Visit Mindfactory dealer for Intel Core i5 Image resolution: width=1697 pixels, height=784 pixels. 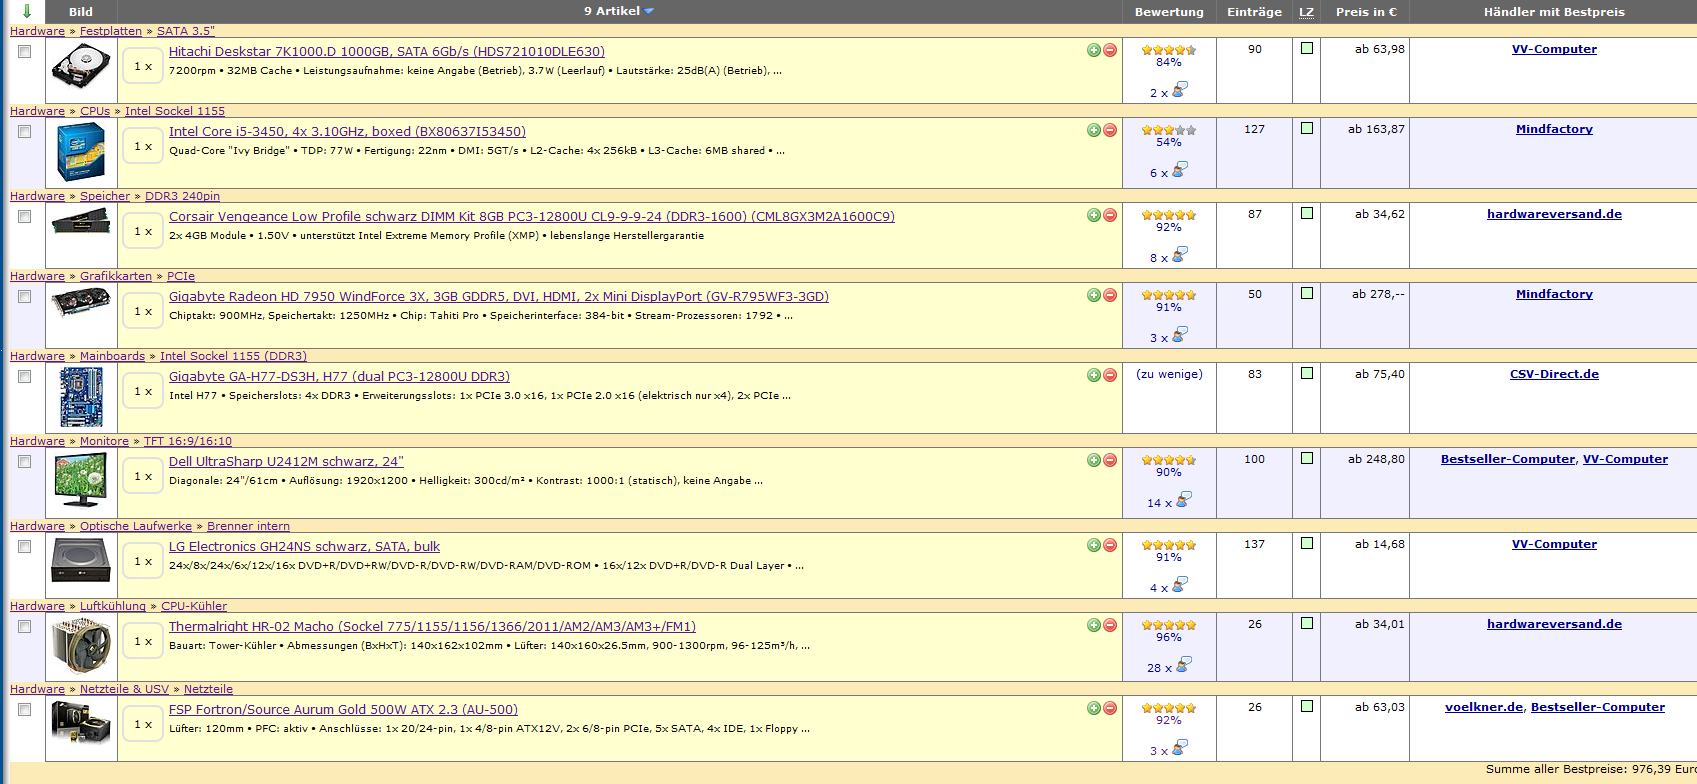(1554, 129)
